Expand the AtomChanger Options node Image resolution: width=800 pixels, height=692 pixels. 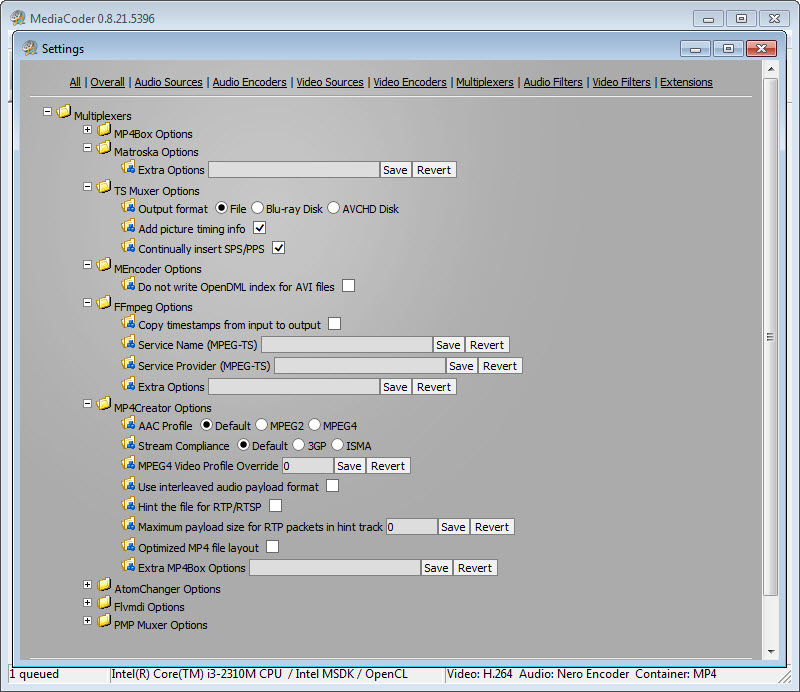(88, 585)
